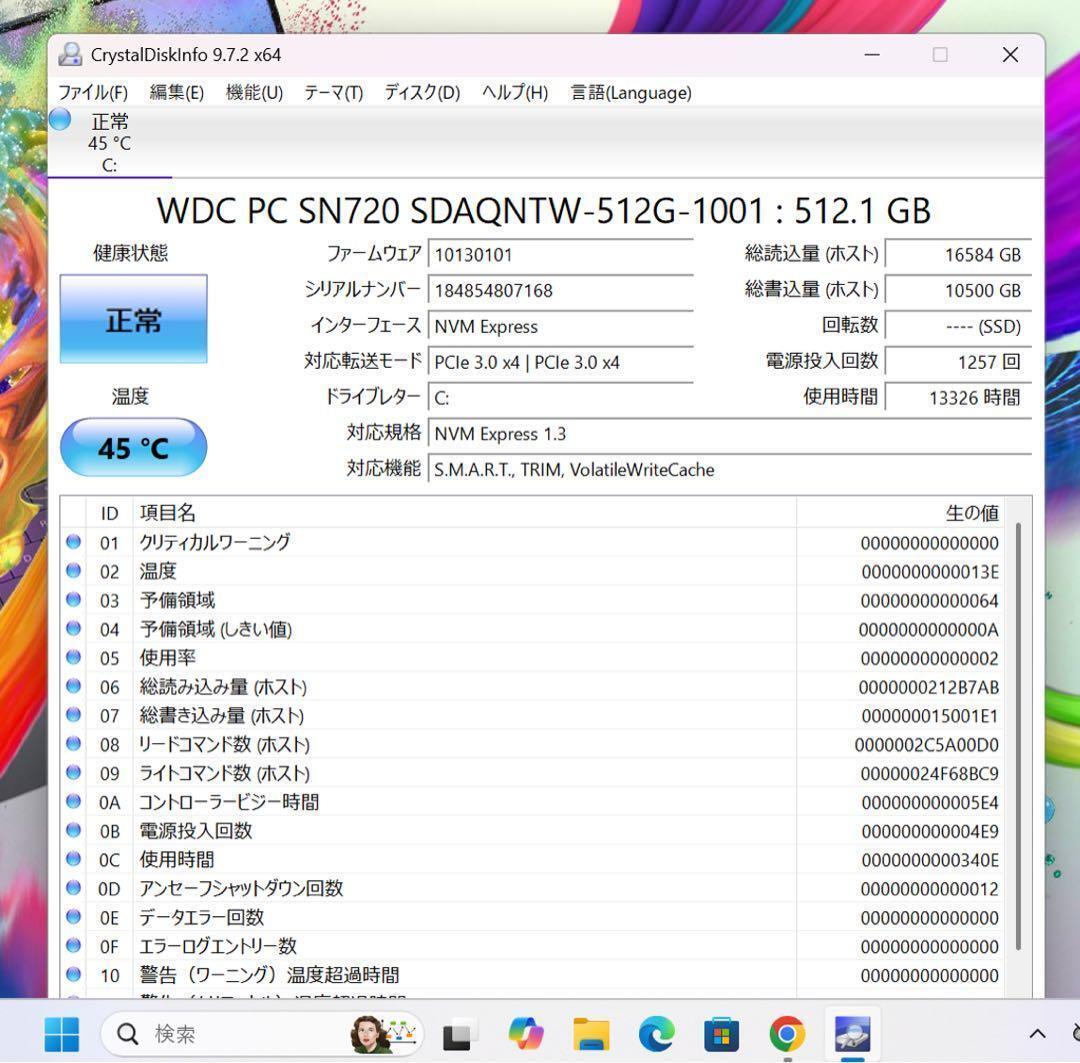Click the status dot beside 使用率 row
1080x1063 pixels.
[73, 657]
